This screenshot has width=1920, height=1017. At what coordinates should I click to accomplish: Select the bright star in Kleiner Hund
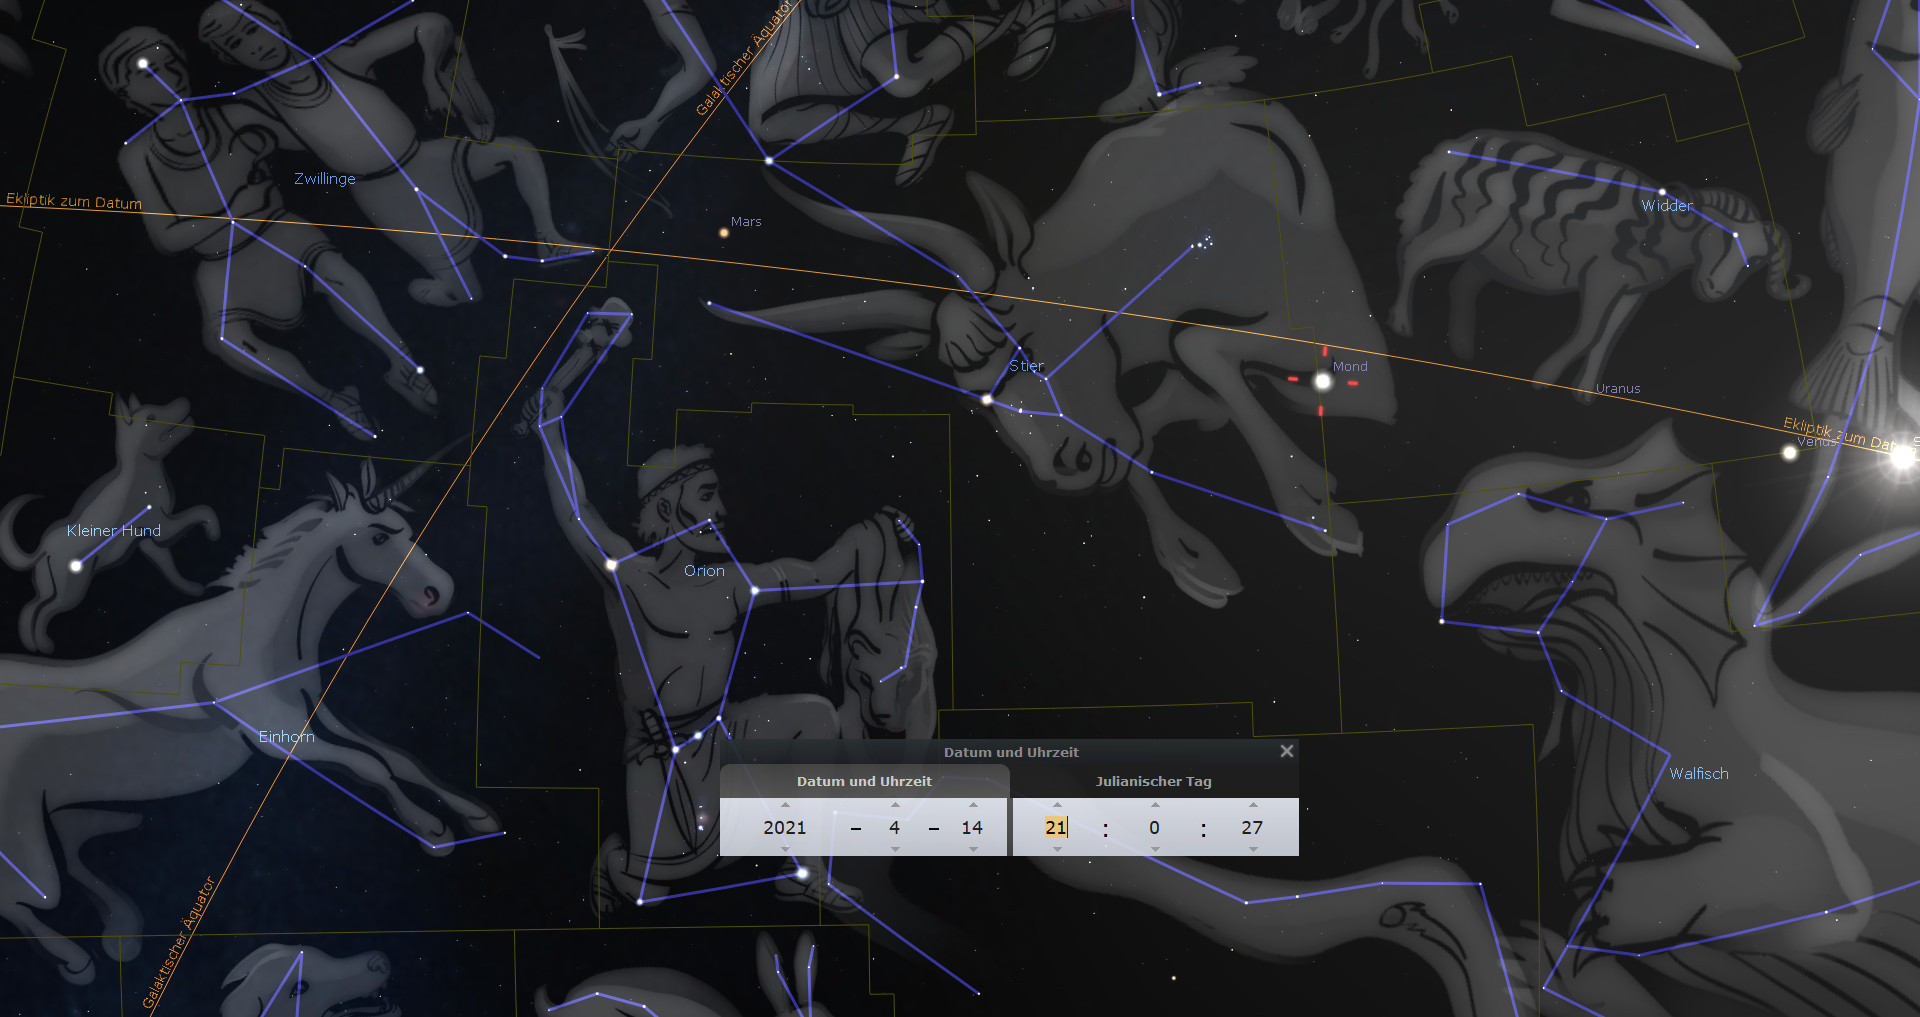point(76,566)
